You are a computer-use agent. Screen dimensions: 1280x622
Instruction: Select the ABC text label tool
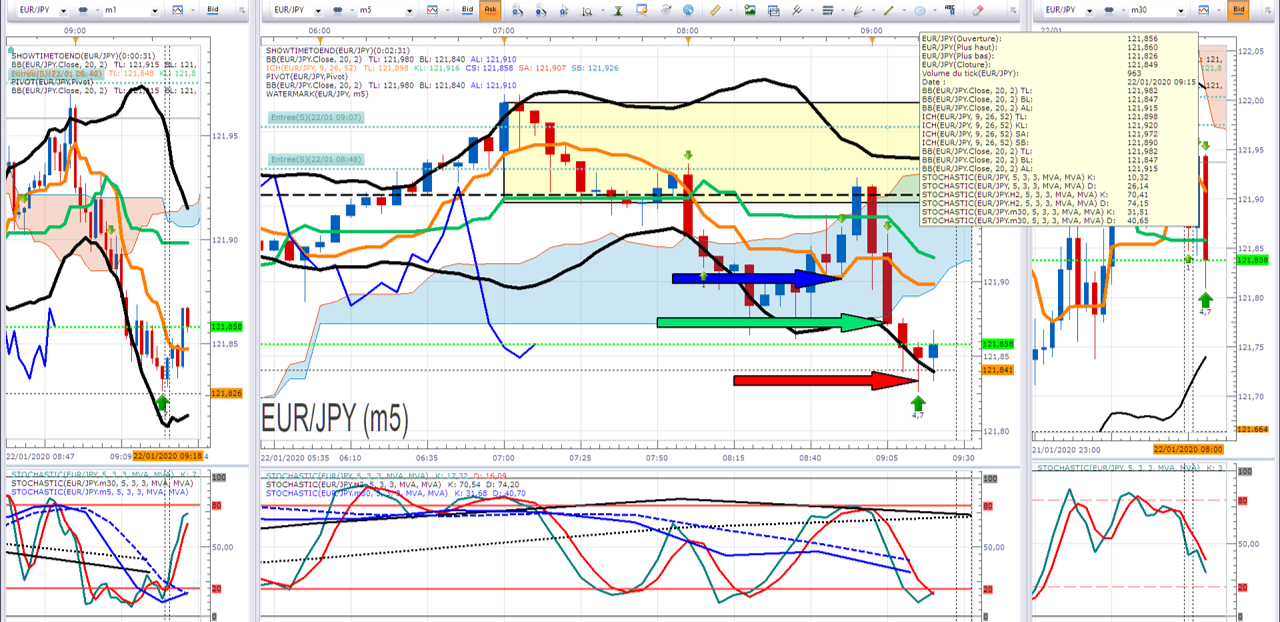tap(950, 10)
